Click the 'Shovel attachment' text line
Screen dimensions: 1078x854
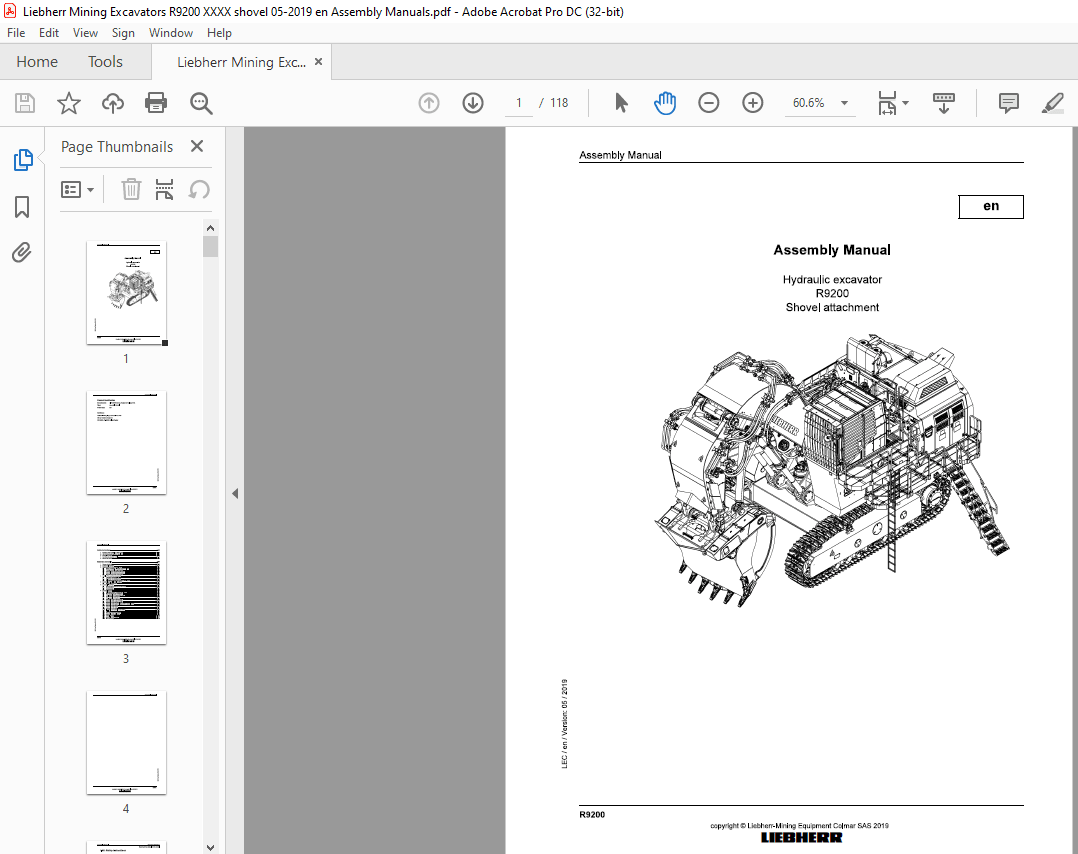pos(832,307)
